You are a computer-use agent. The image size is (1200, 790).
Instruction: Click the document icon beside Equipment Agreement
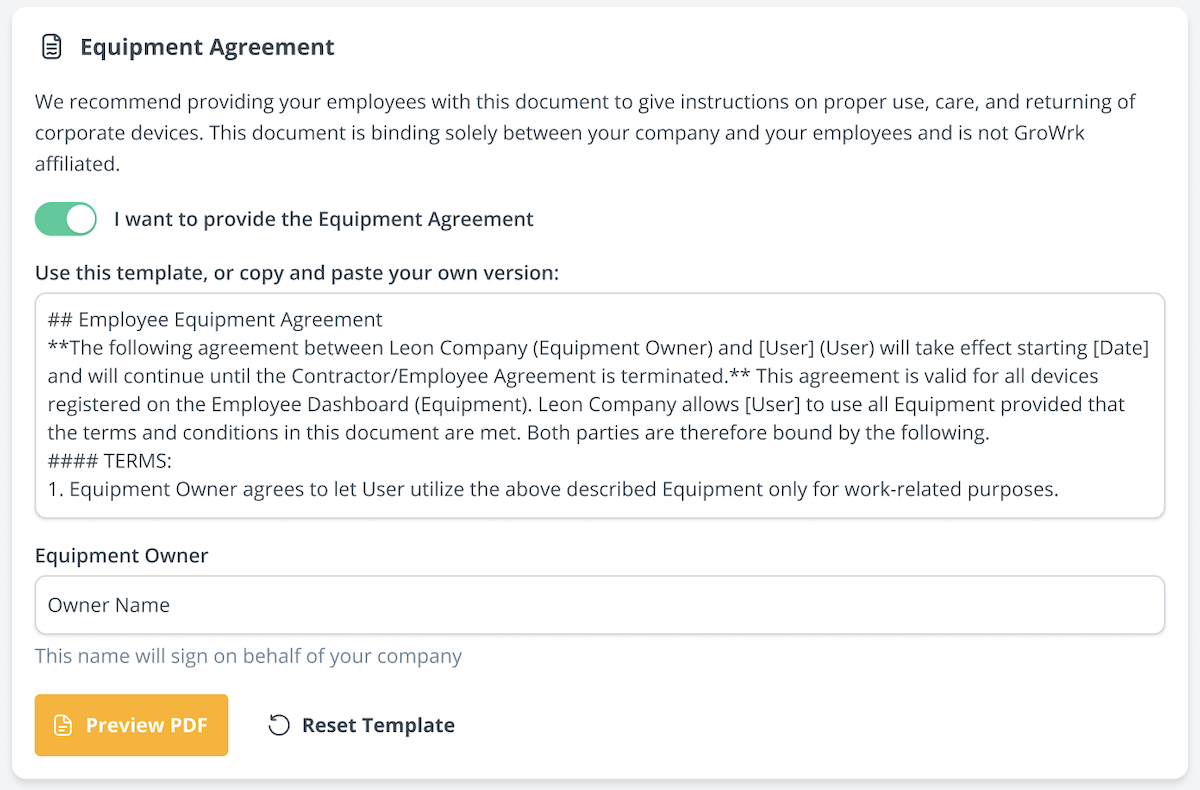[x=51, y=45]
